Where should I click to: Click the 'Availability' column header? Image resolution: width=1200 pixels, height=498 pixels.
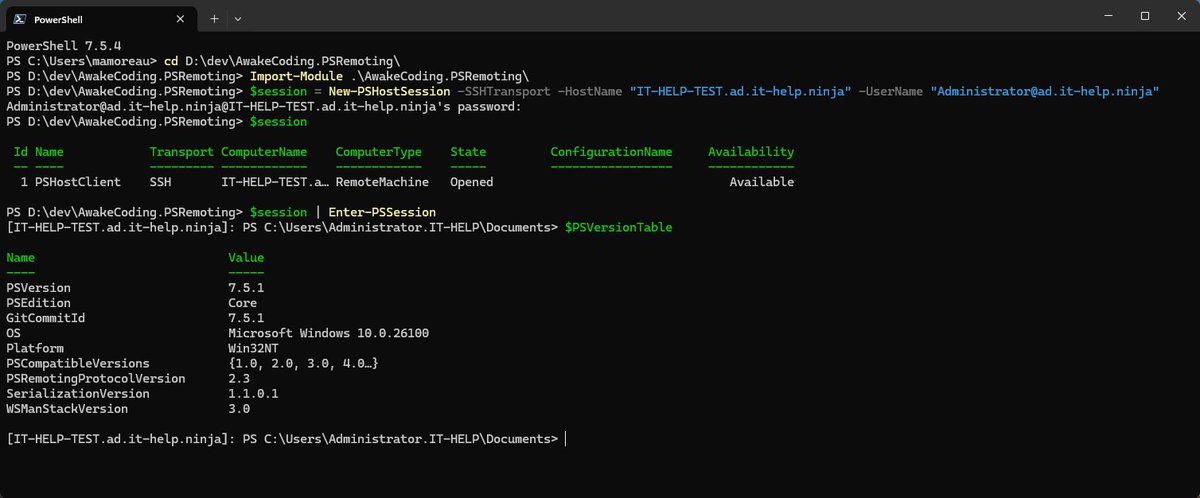pyautogui.click(x=751, y=152)
